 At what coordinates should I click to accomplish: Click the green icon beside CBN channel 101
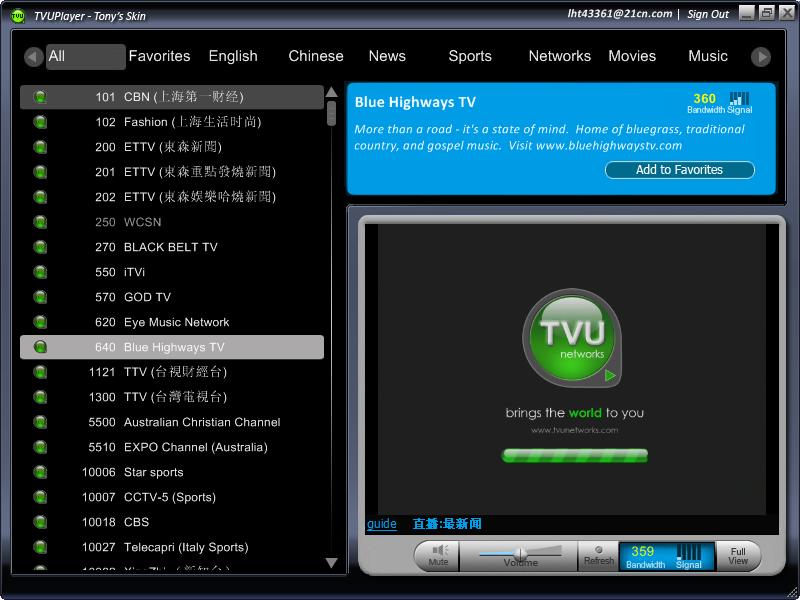[x=40, y=96]
